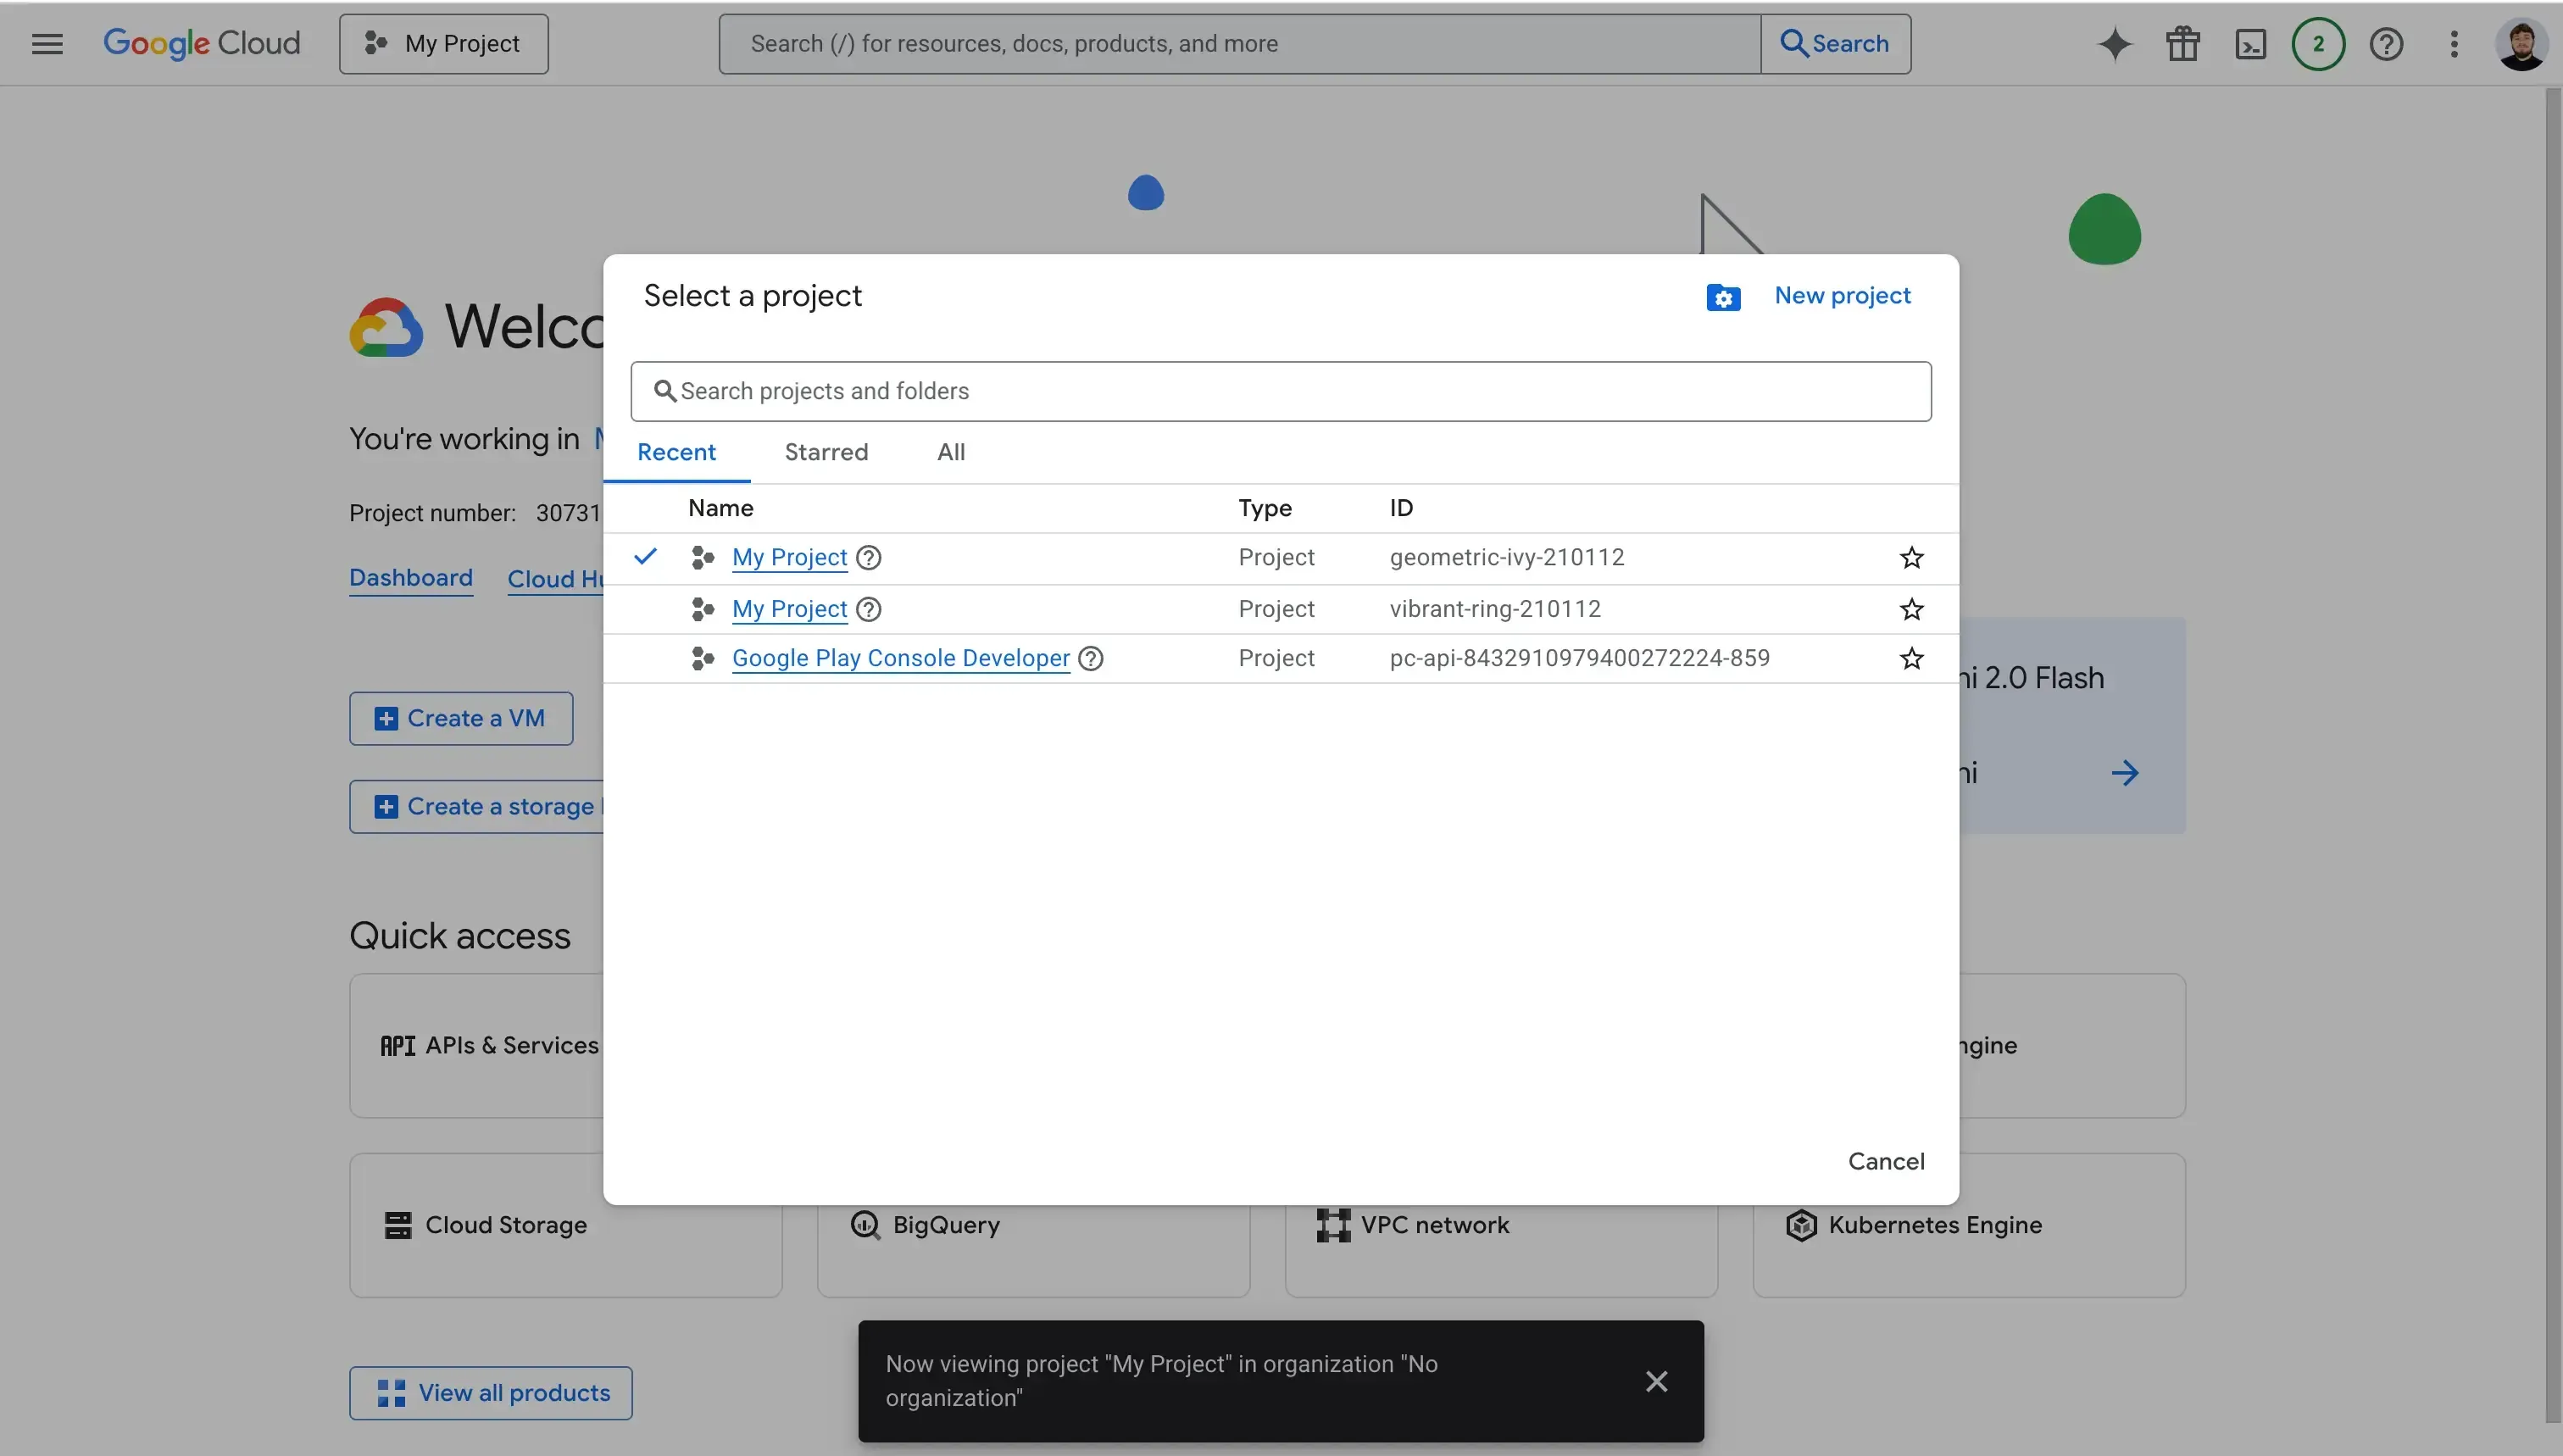Viewport: 2563px width, 1456px height.
Task: Click the Google Cloud logo
Action: (202, 43)
